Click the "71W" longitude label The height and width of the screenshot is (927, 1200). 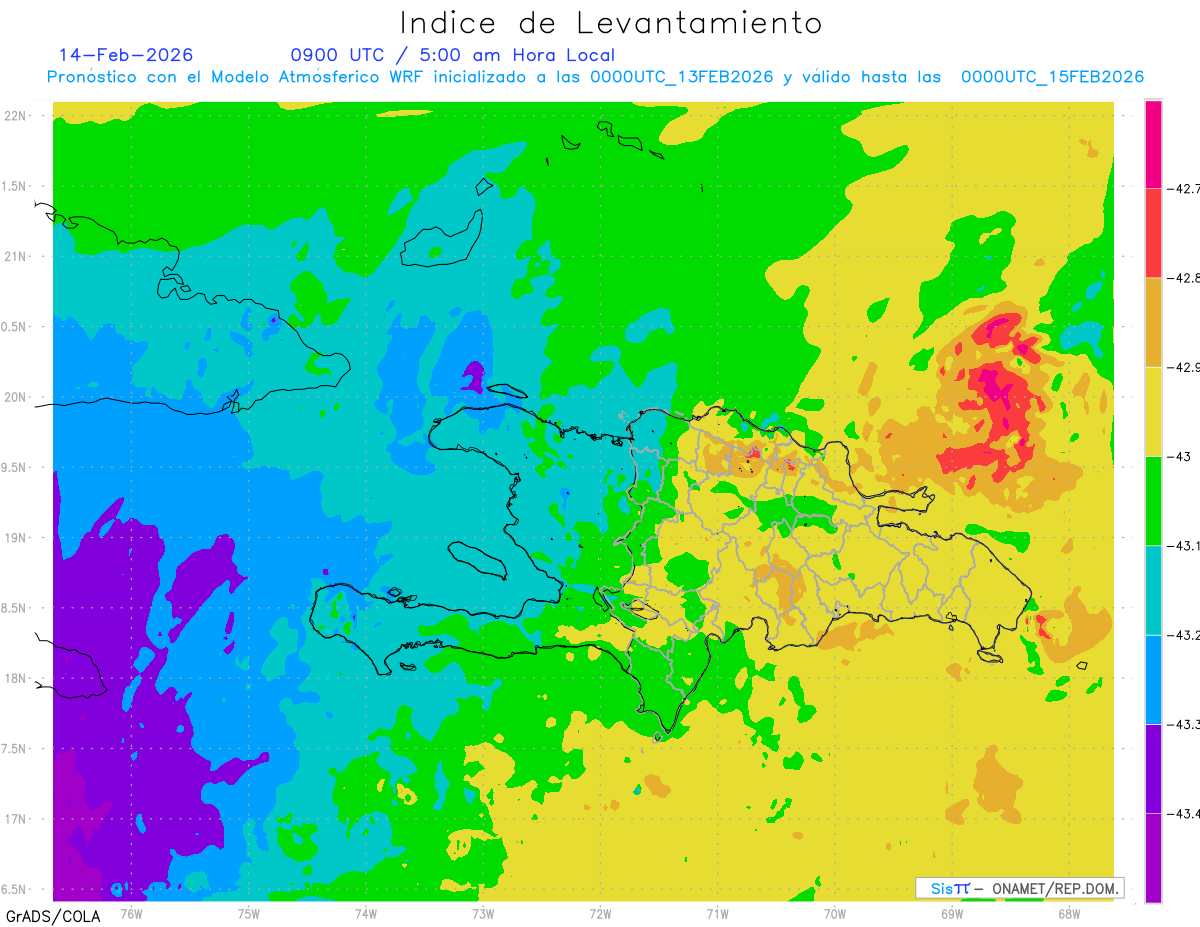tap(717, 913)
